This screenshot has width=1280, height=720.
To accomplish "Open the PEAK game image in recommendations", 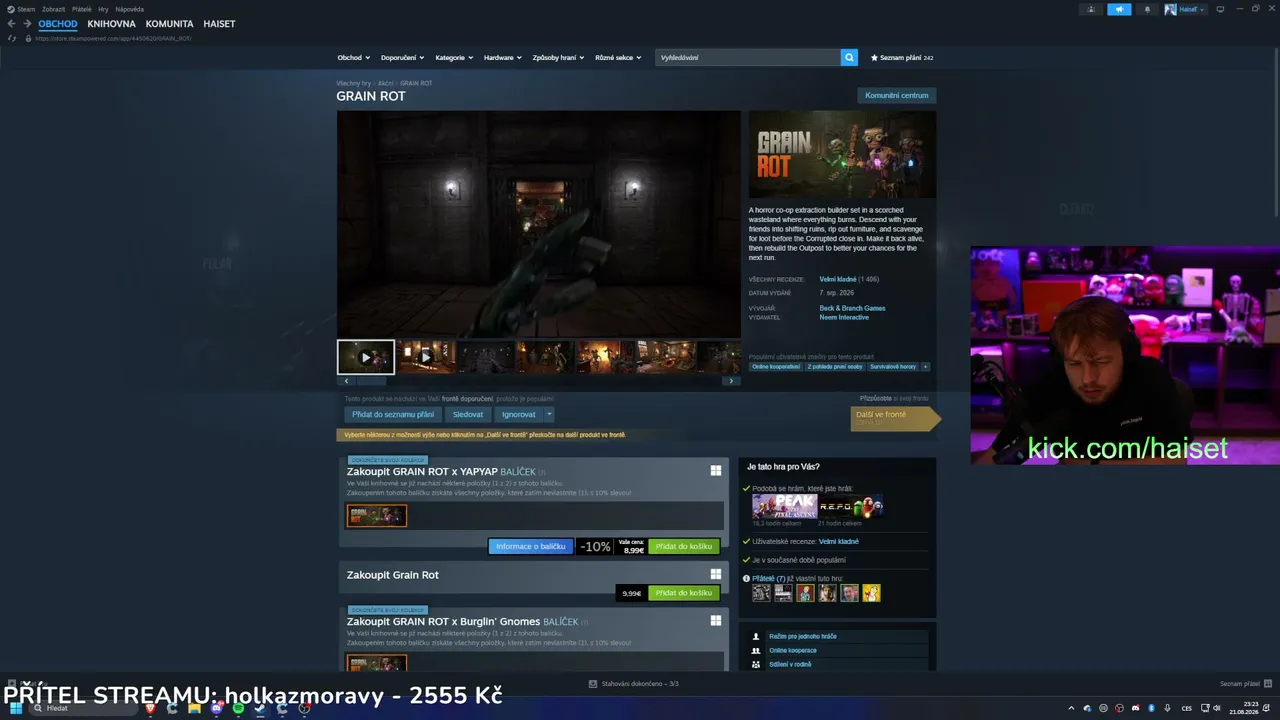I will coord(784,506).
